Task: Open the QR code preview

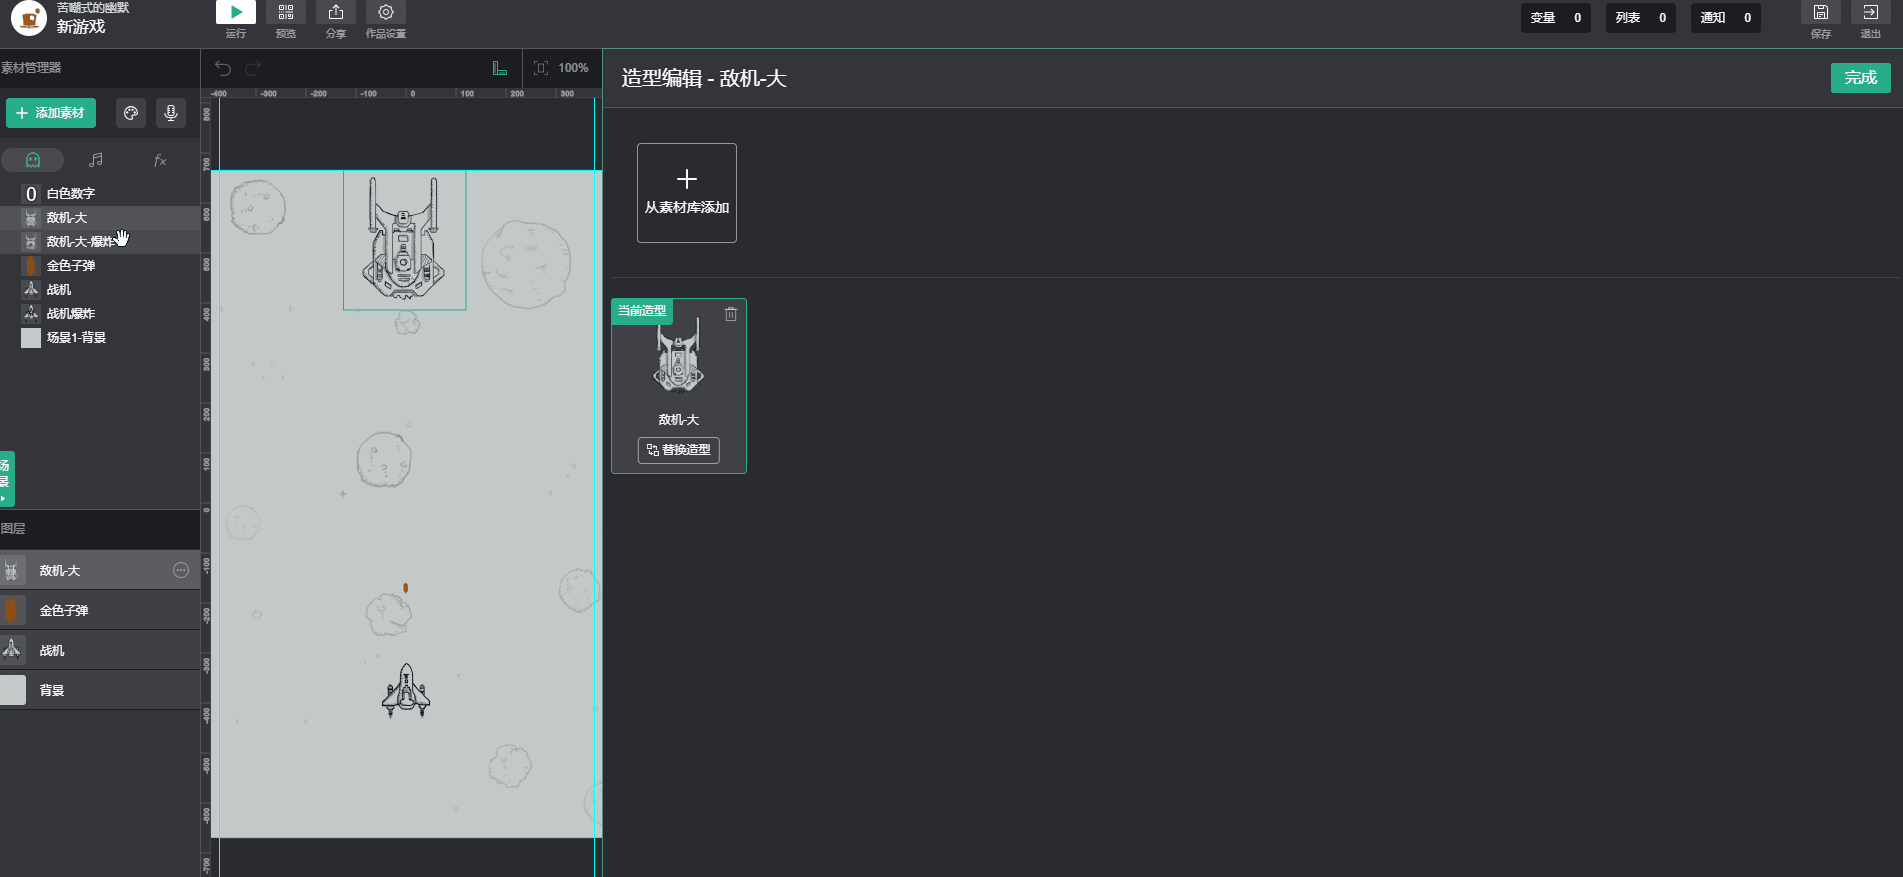Action: pyautogui.click(x=286, y=12)
